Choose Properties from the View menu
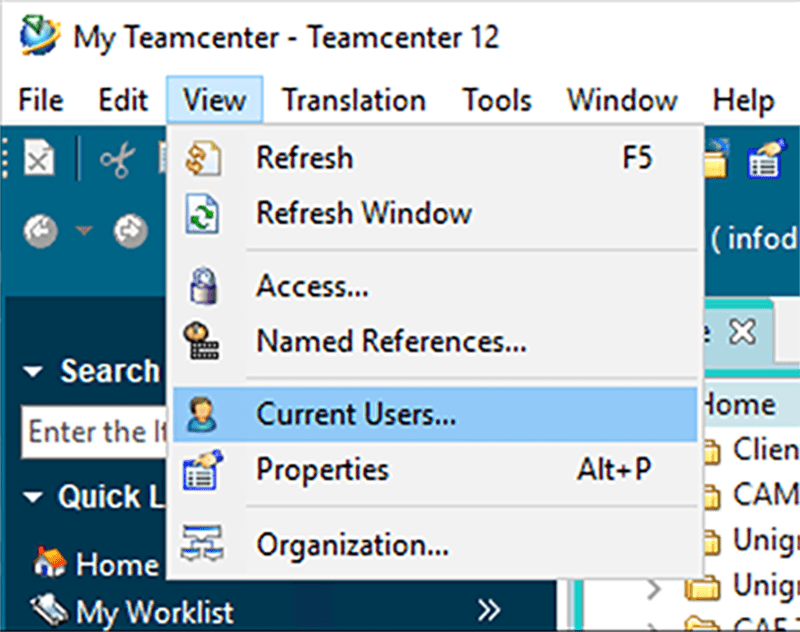The width and height of the screenshot is (800, 632). [435, 469]
